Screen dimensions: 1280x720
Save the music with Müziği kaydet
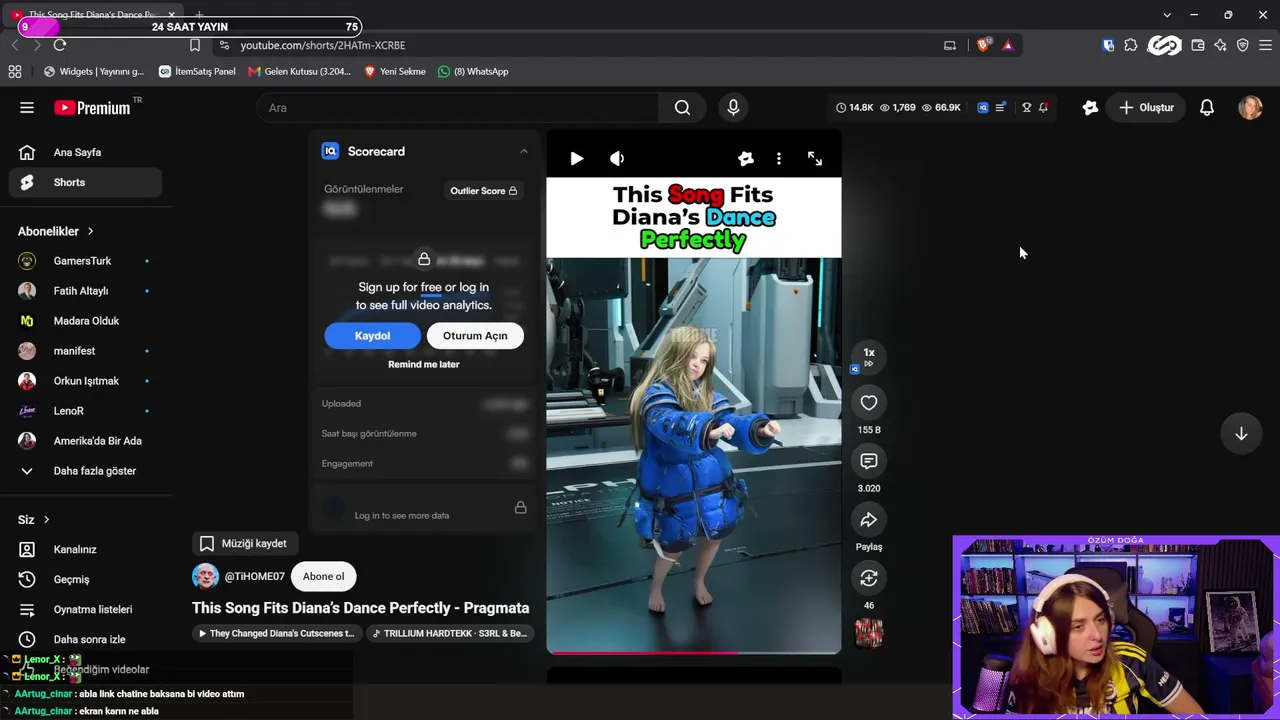244,543
